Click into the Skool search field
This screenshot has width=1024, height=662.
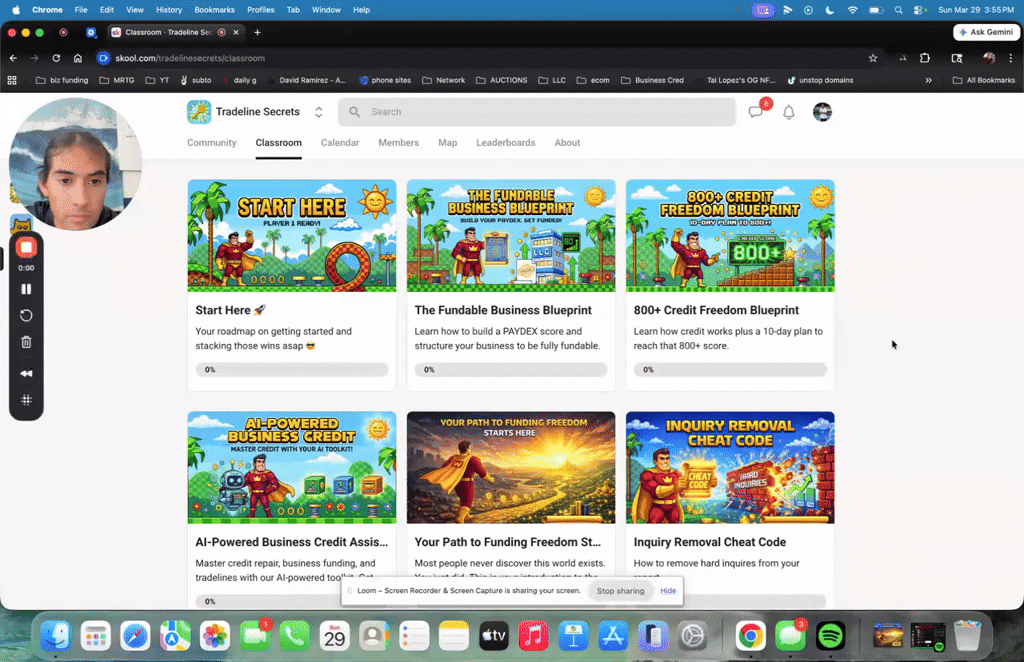(537, 112)
